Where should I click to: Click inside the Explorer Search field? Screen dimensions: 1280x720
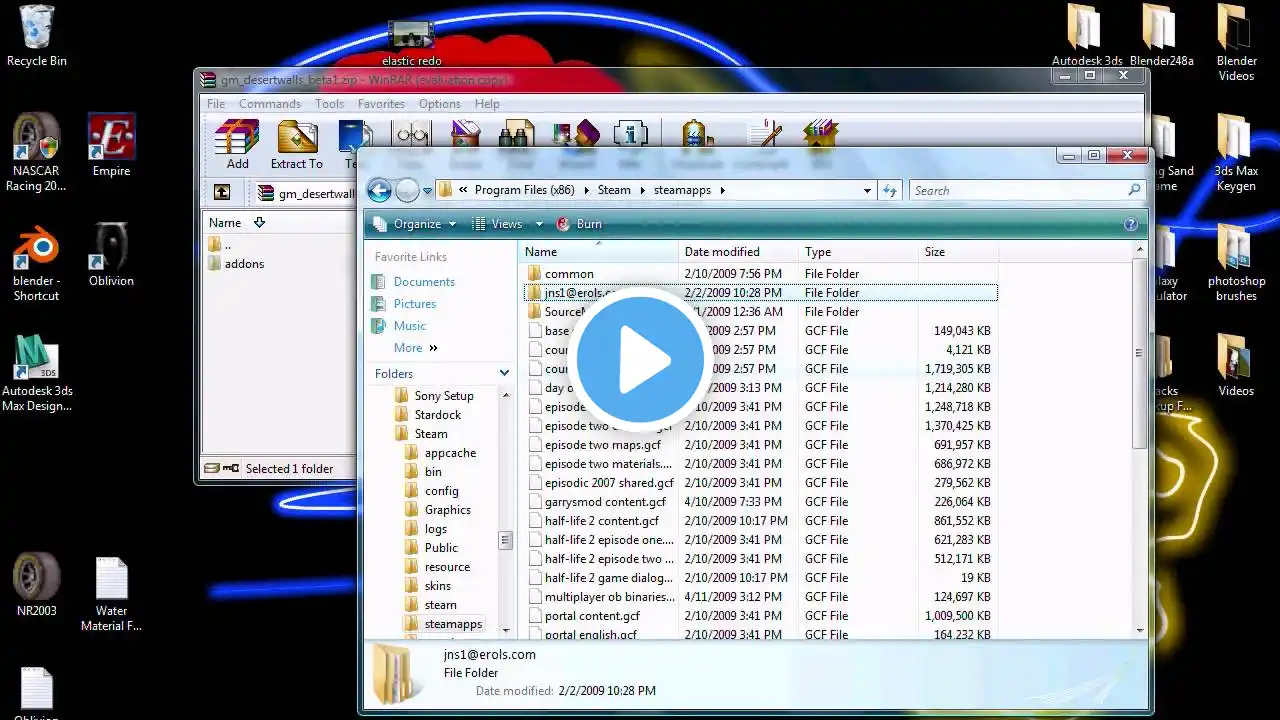point(1017,190)
